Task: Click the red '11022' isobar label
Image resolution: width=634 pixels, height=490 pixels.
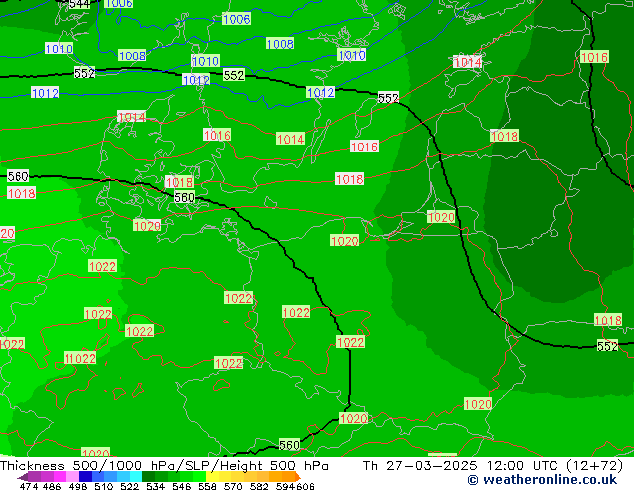Action: click(80, 358)
